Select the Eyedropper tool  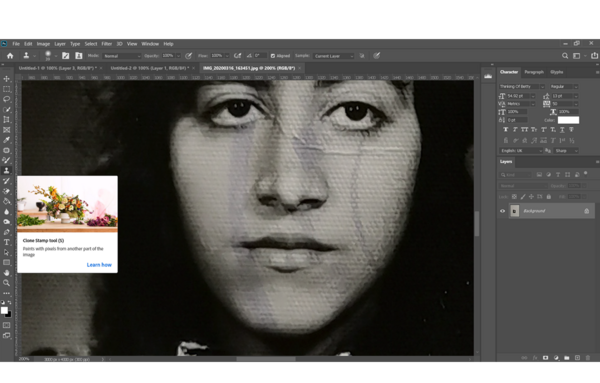(x=7, y=140)
